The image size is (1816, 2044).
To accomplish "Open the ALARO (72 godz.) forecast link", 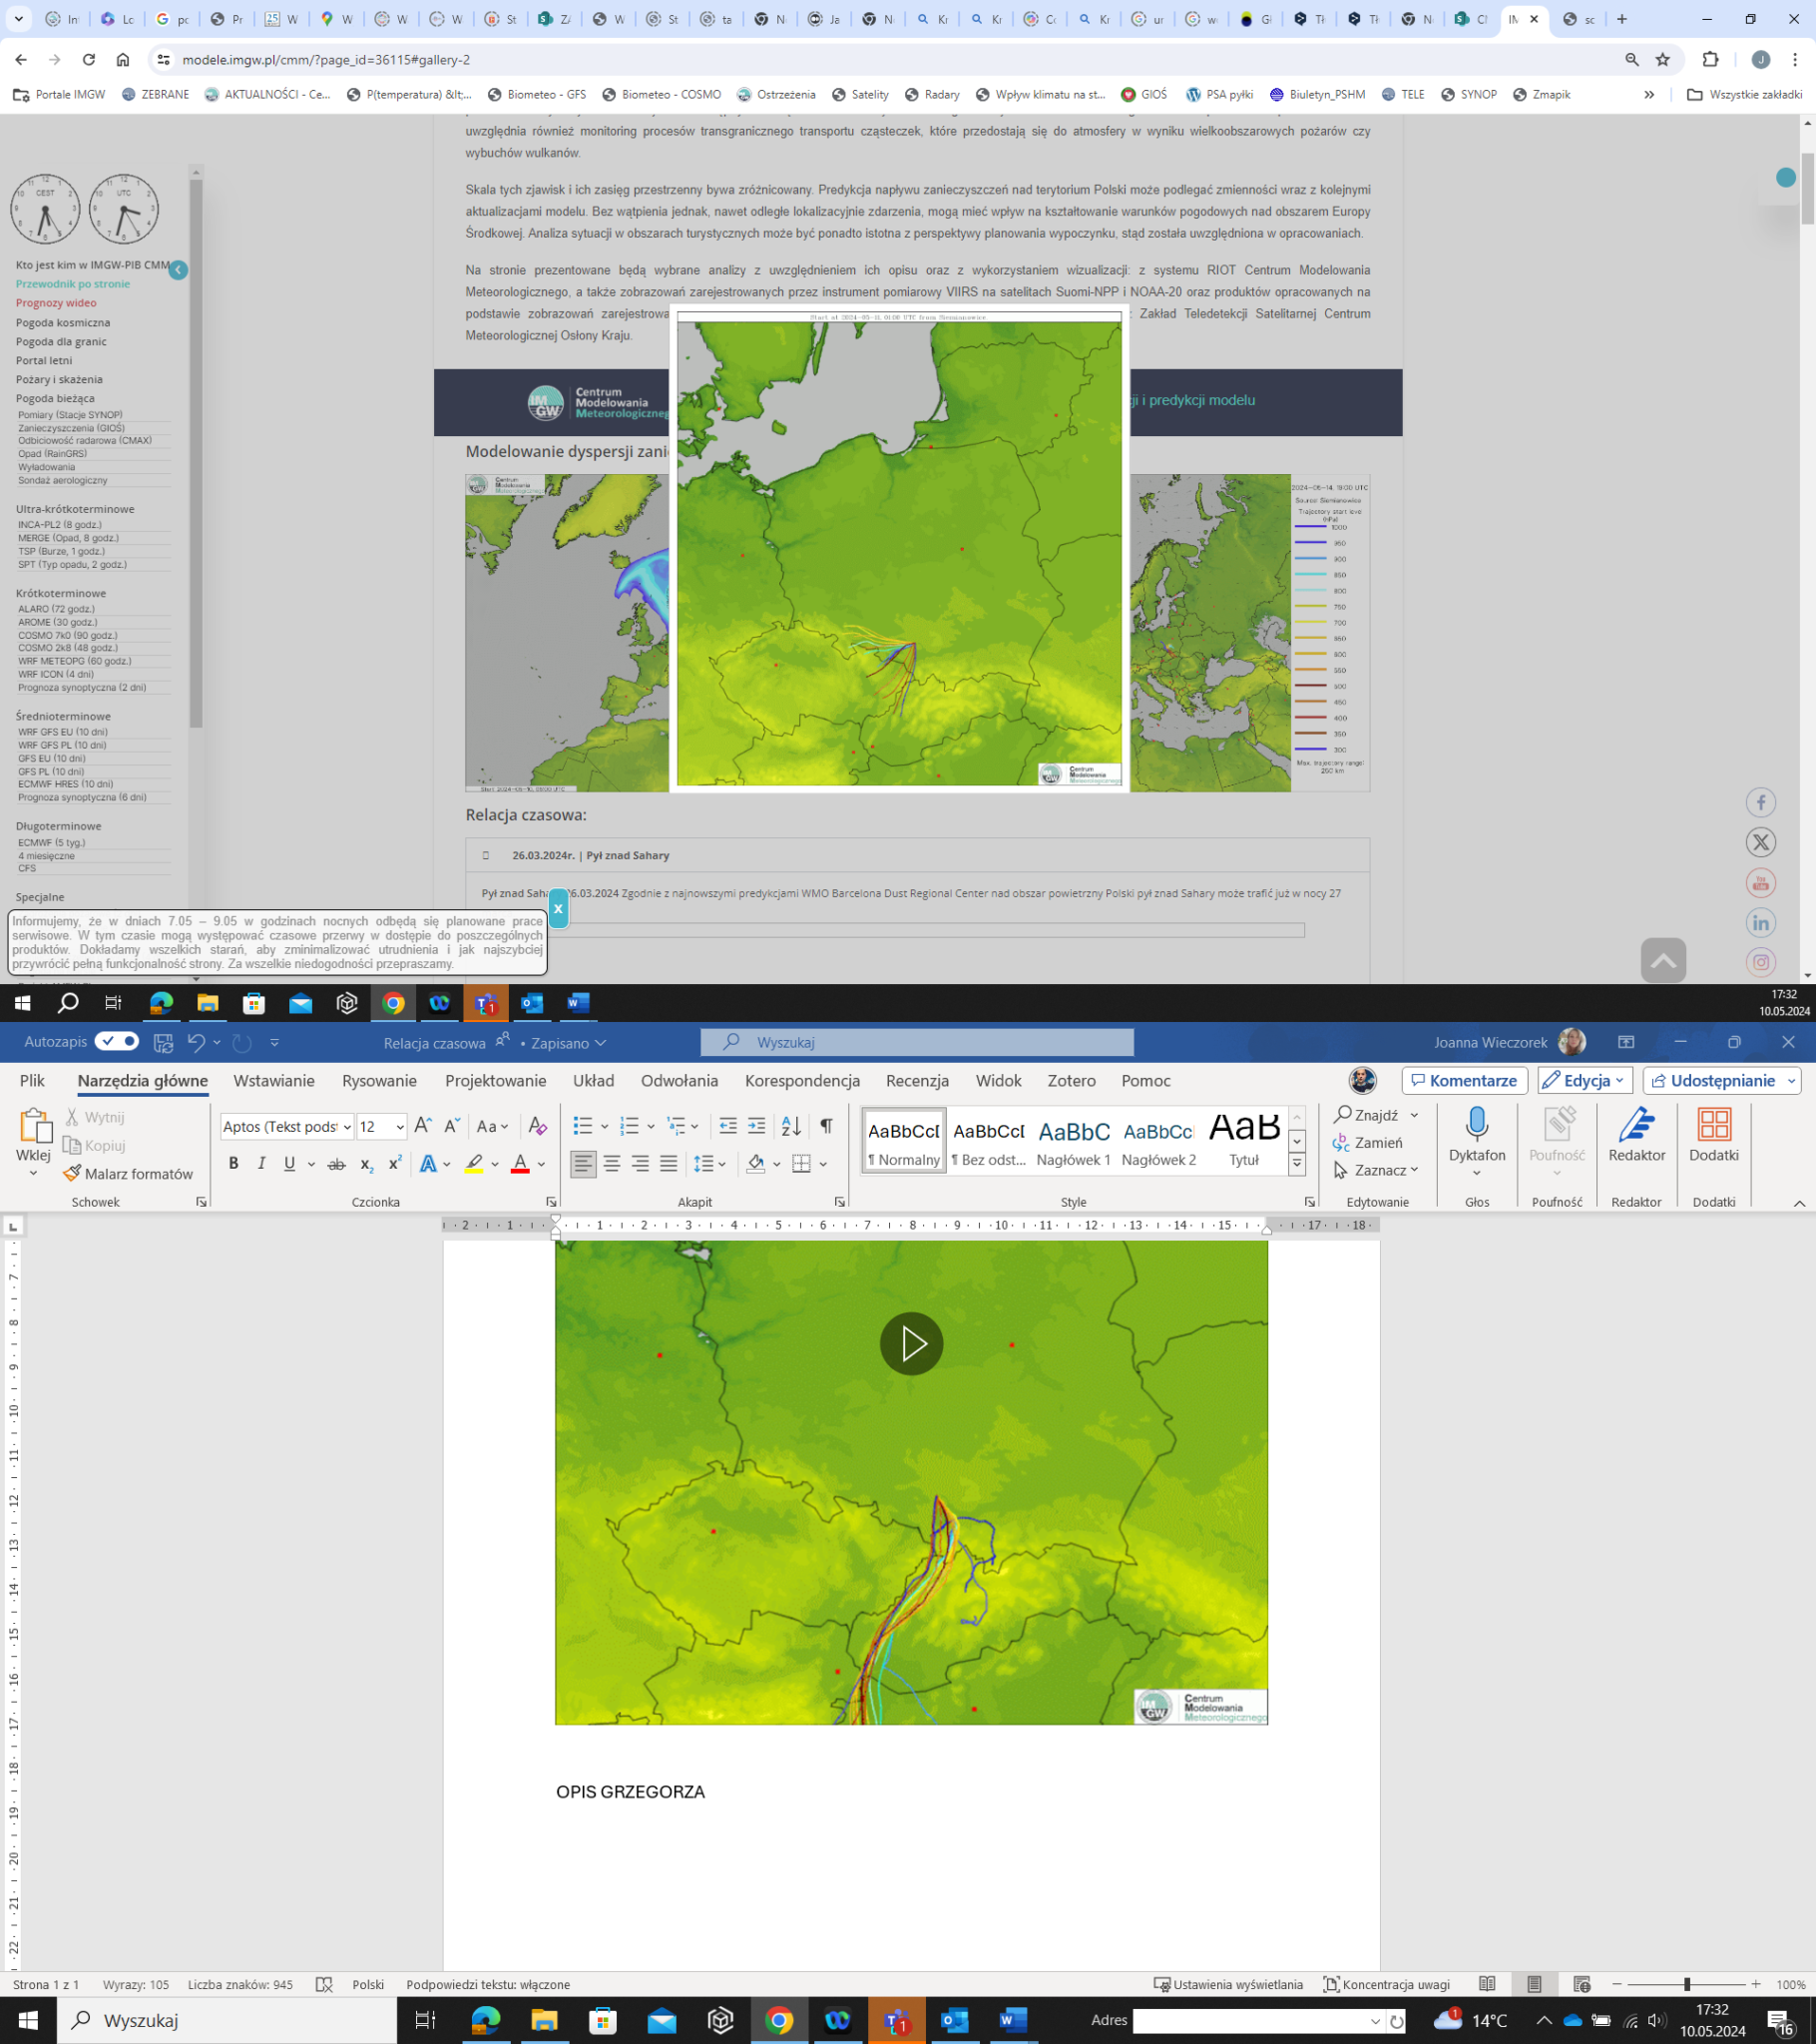I will click(x=56, y=608).
